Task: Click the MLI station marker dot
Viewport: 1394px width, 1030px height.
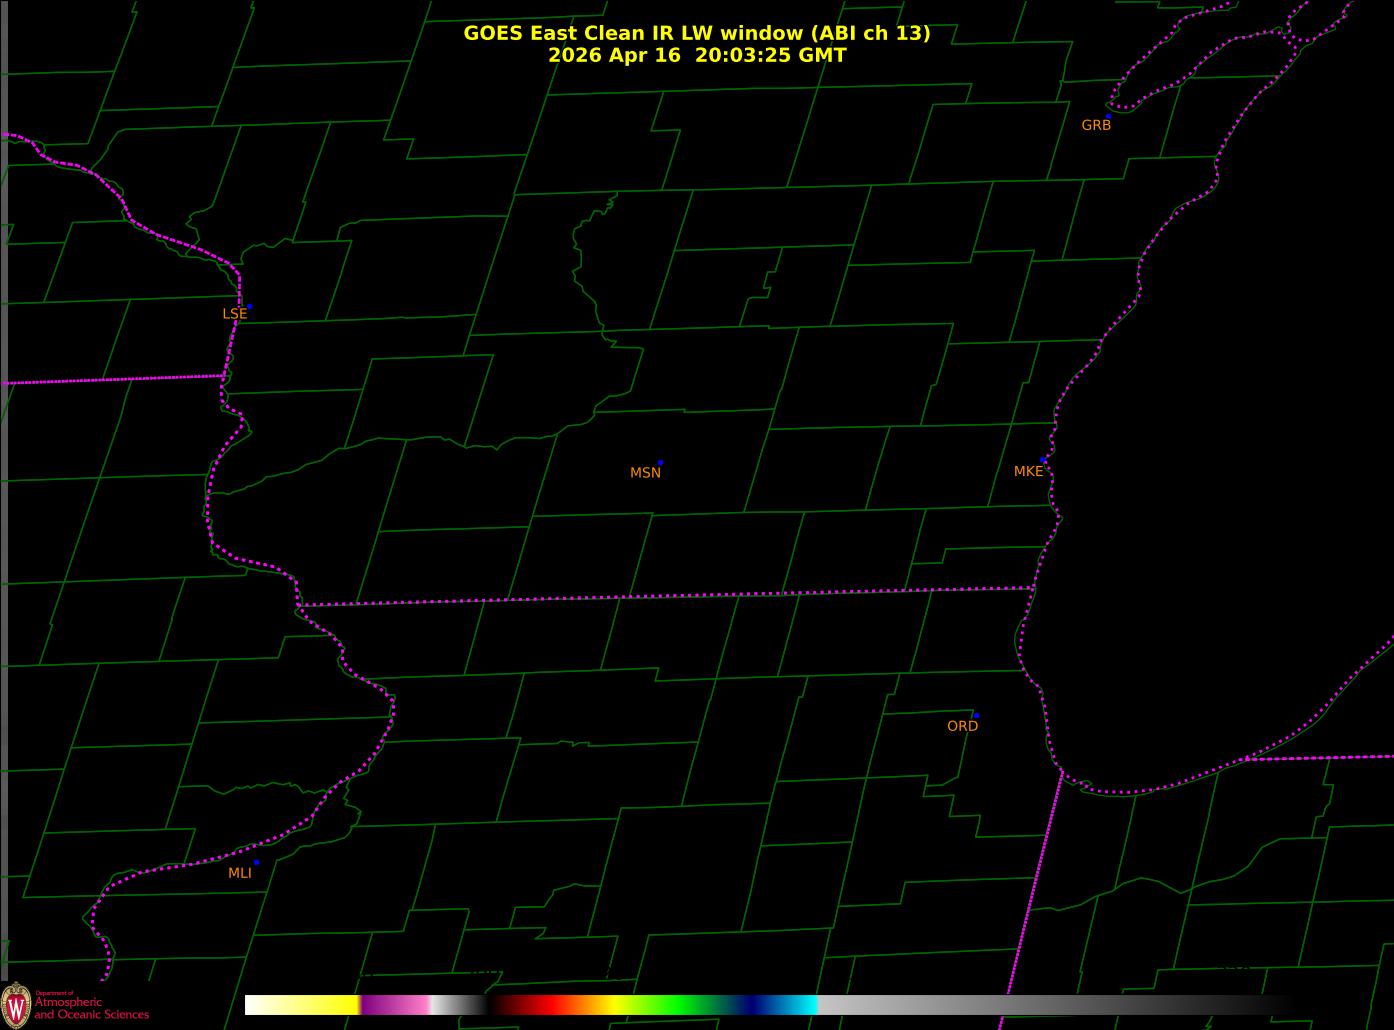Action: 256,862
